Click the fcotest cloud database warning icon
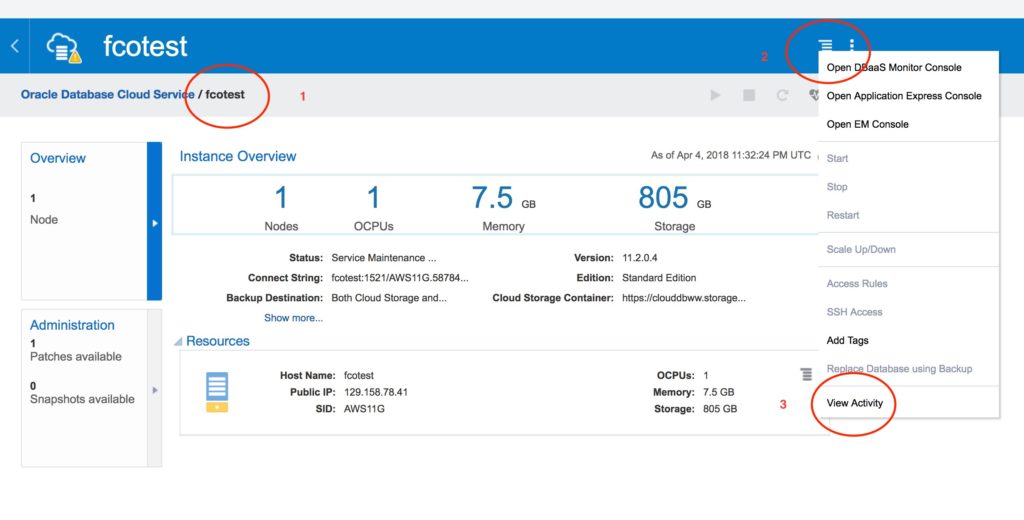 (x=65, y=47)
